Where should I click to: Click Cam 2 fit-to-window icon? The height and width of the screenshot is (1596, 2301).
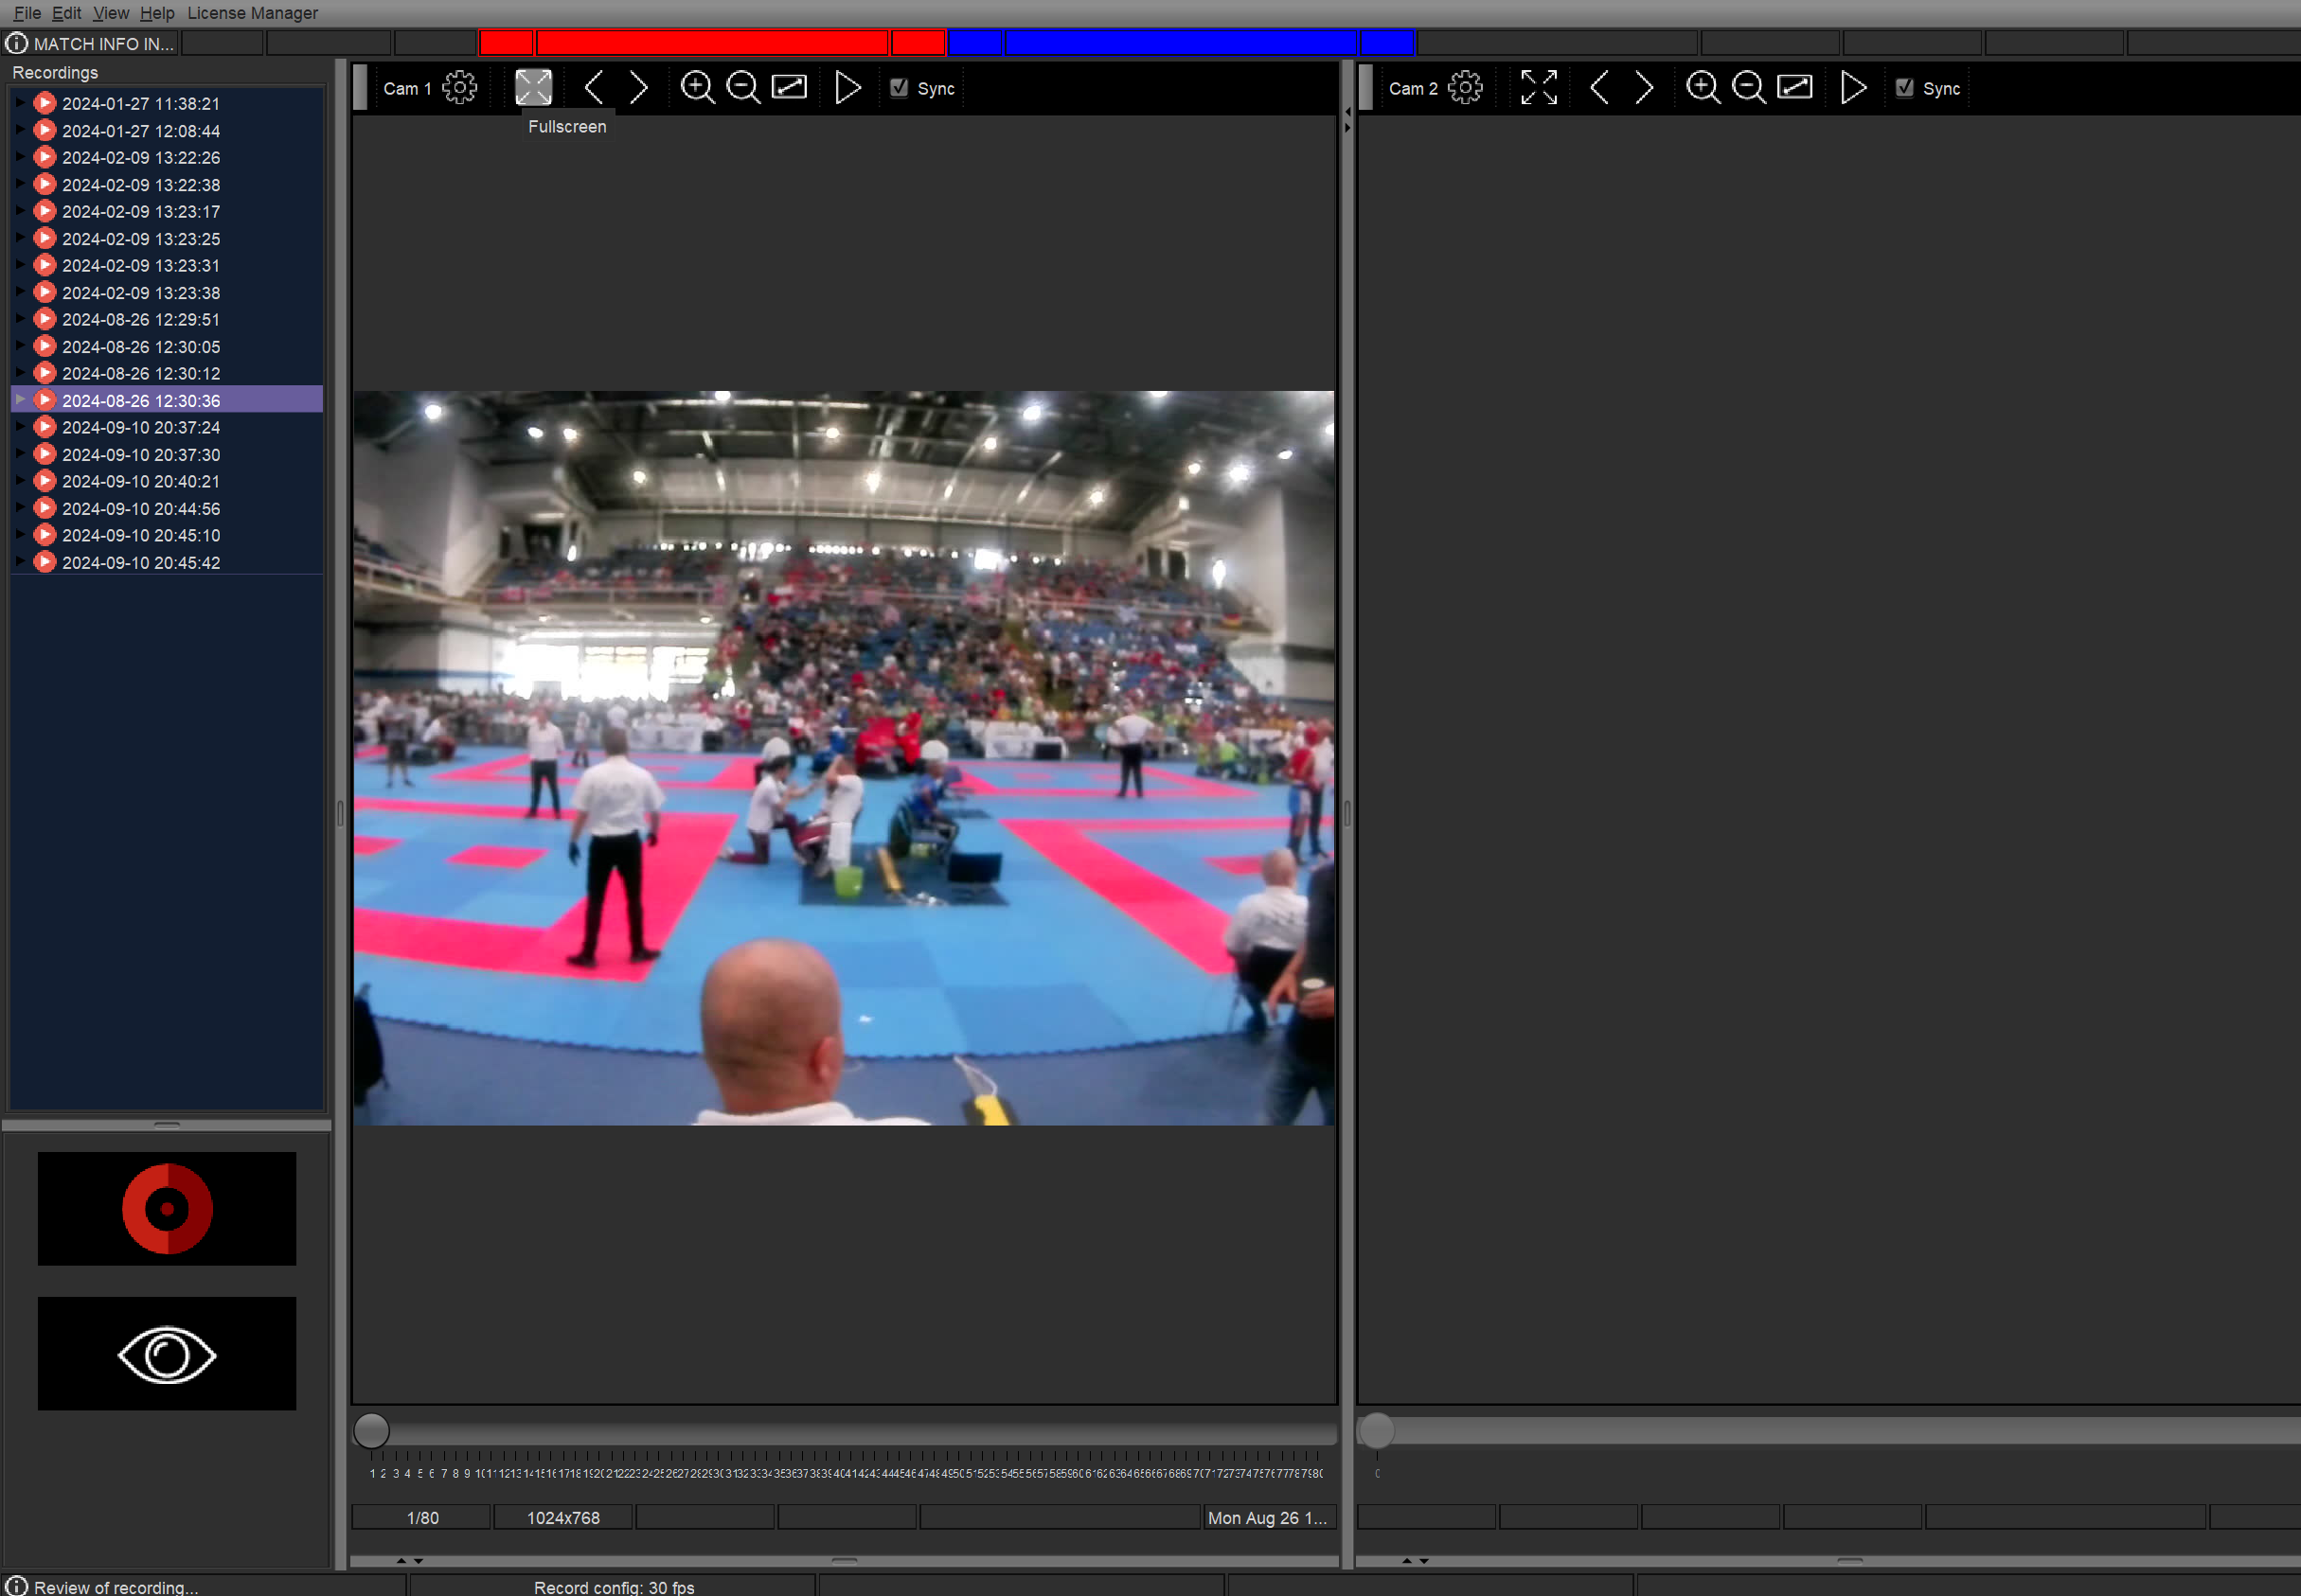point(1794,88)
